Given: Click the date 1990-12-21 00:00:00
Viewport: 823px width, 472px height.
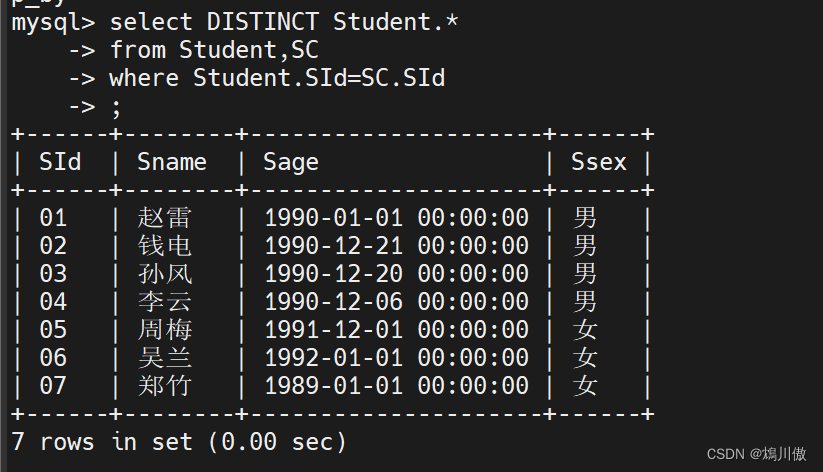Looking at the screenshot, I should pos(396,246).
